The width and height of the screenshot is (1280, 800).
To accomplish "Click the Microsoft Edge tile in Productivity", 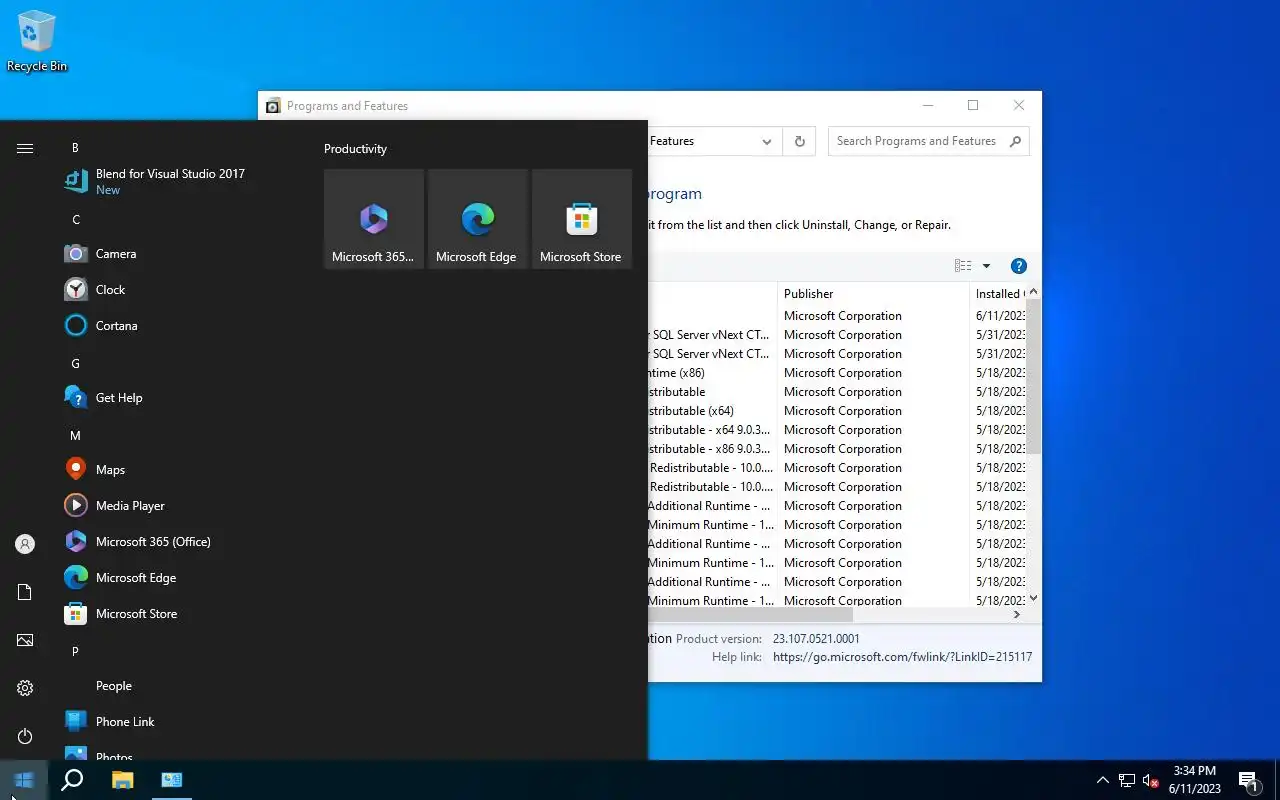I will point(478,219).
